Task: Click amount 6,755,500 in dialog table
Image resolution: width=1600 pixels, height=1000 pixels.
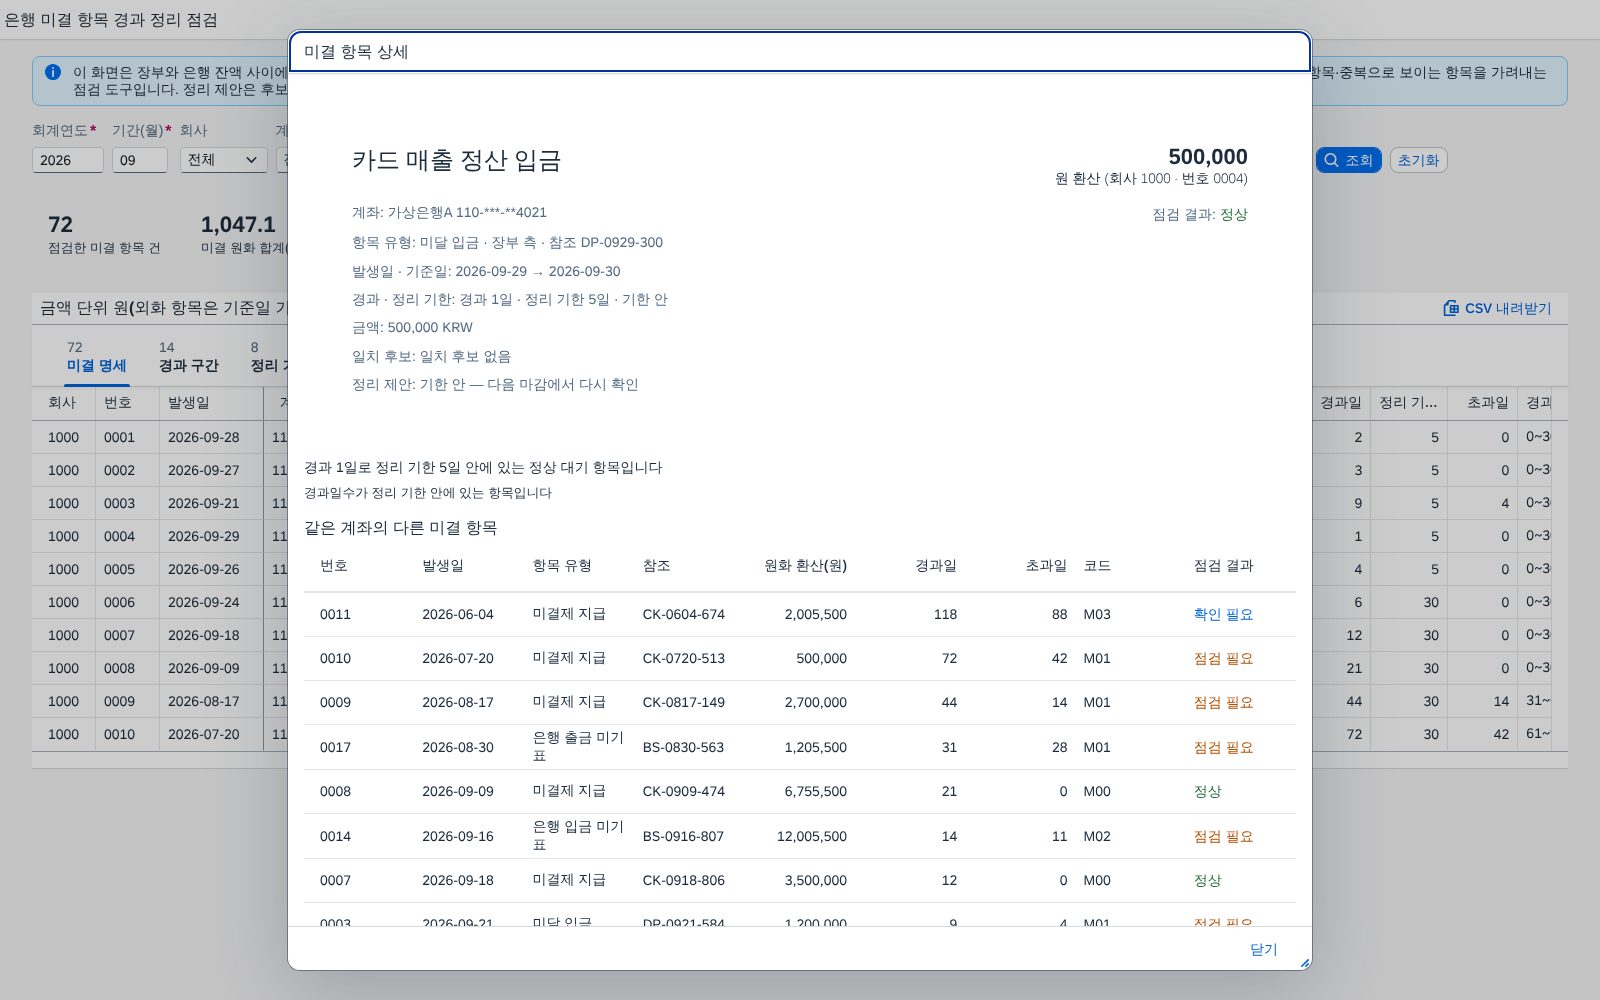Action: click(815, 791)
